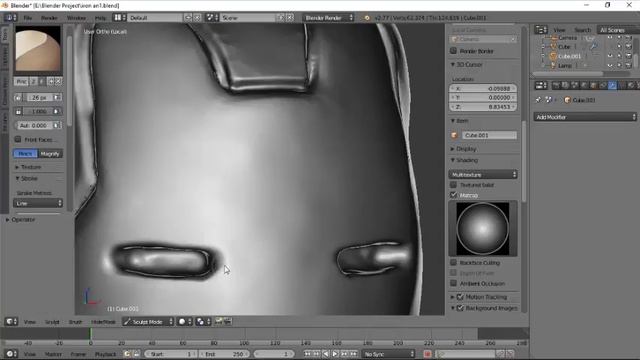640x360 pixels.
Task: Click the pin icon in properties header
Action: tap(538, 100)
